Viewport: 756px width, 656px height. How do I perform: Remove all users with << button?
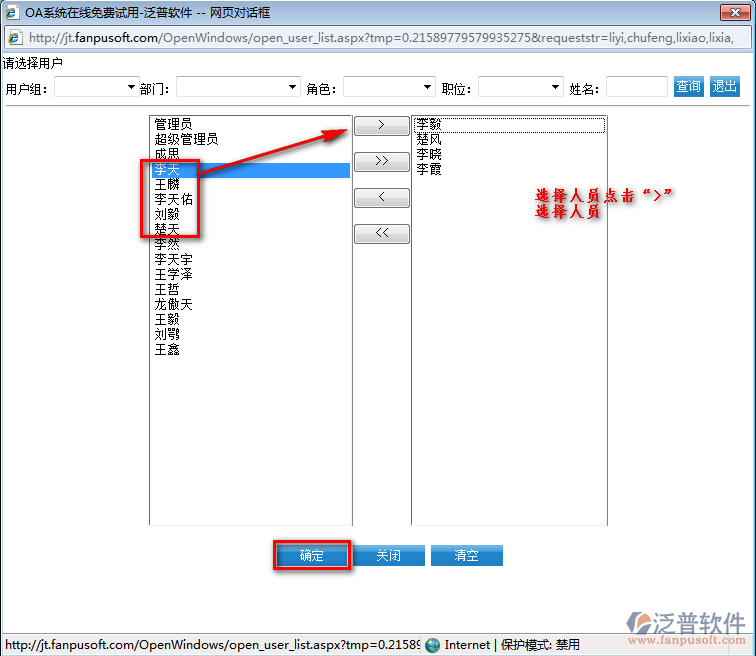tap(381, 234)
